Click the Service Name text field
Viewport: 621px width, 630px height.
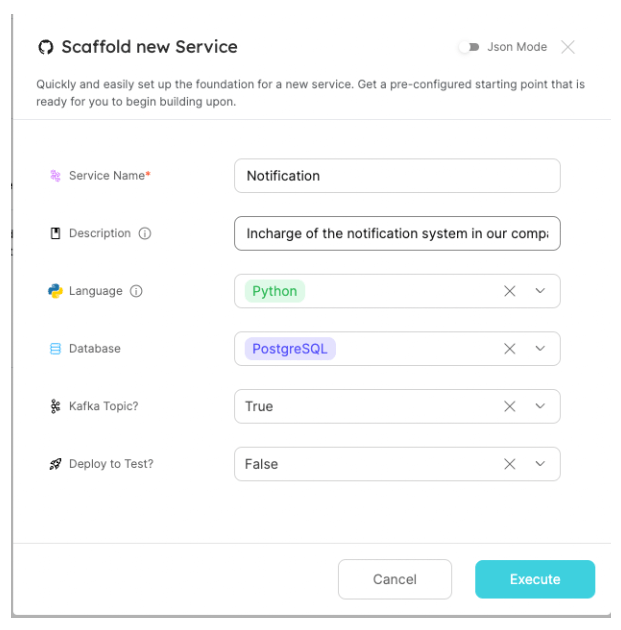397,176
